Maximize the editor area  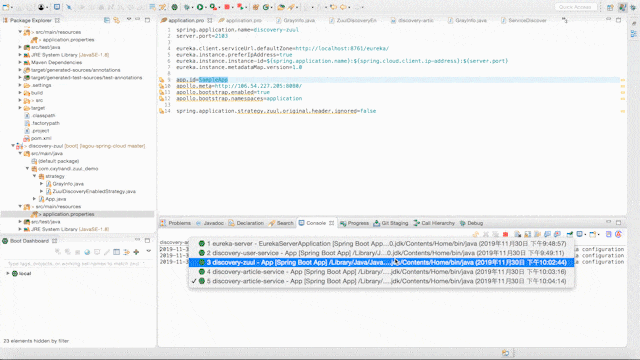point(619,20)
